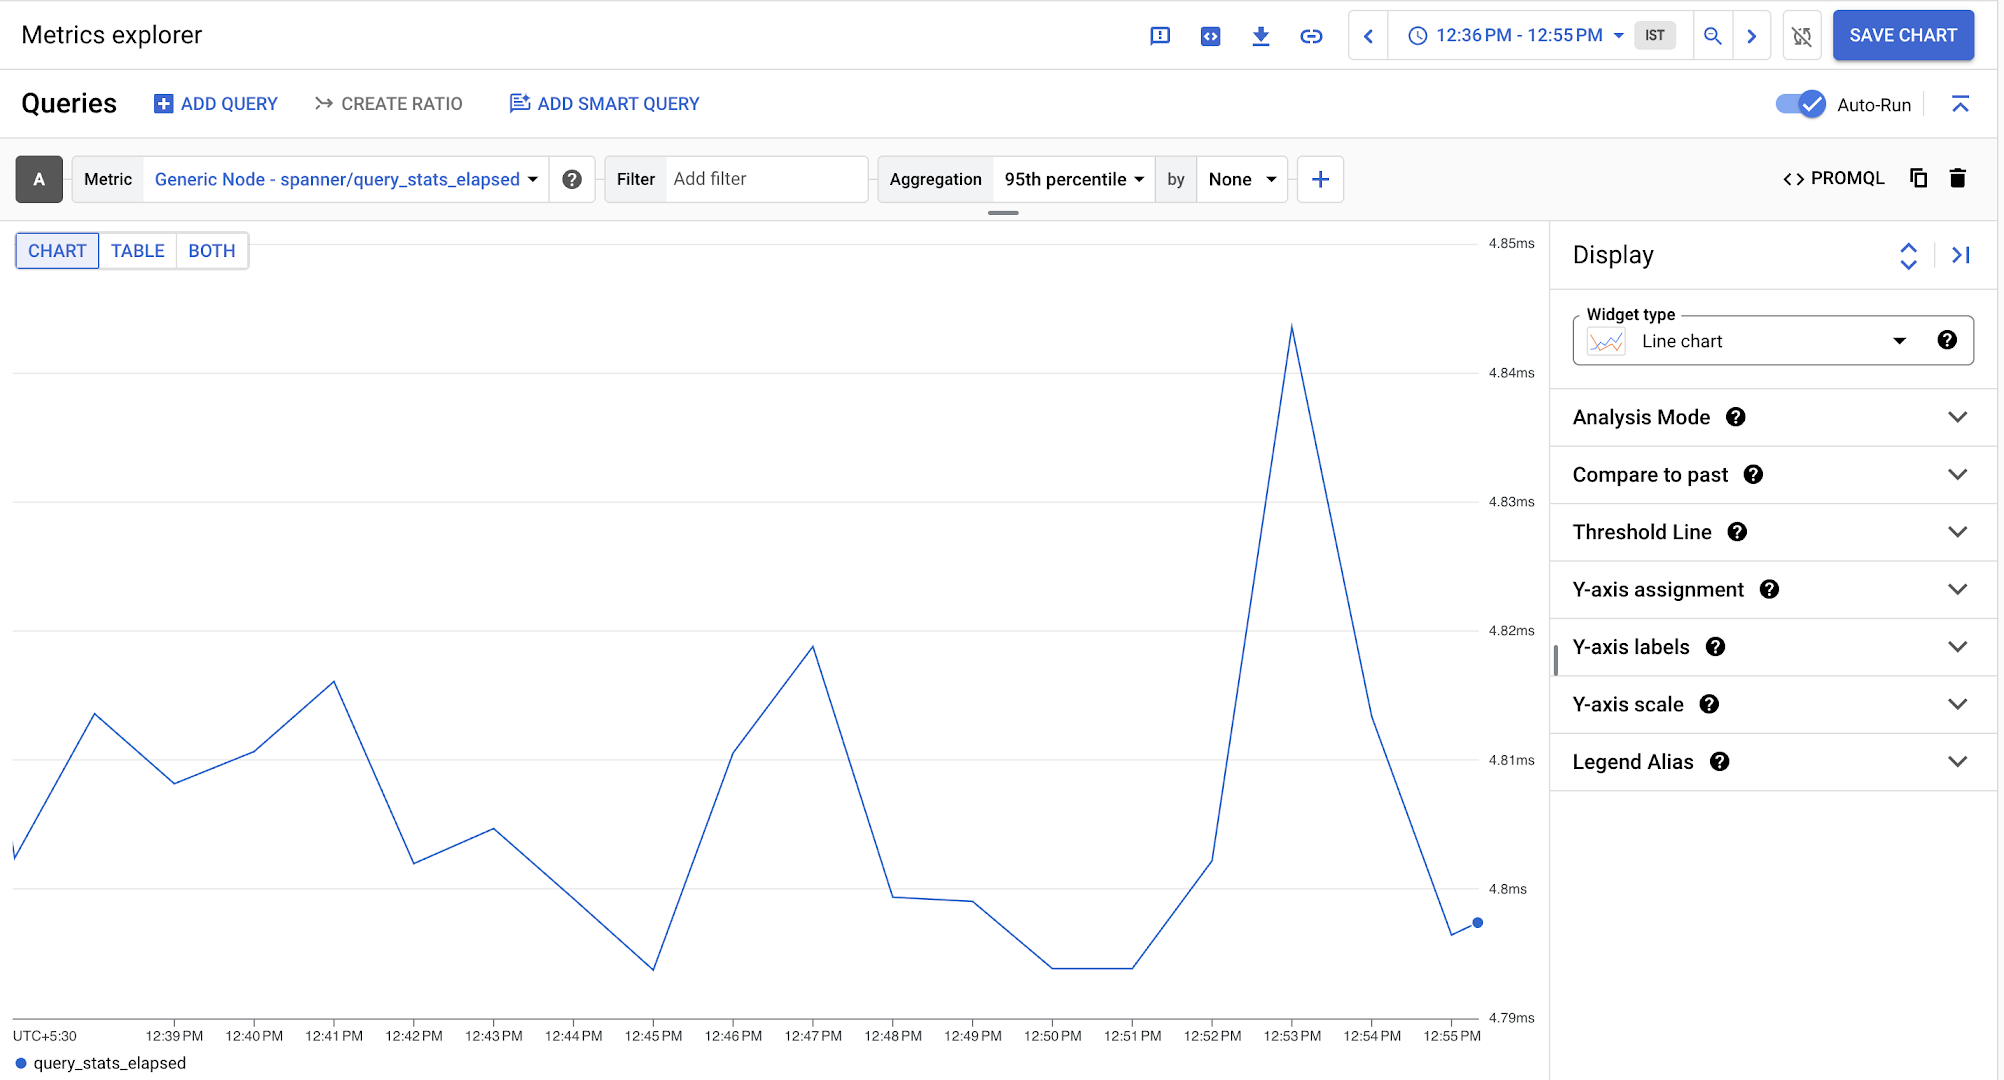Click the duplicate query icon
The image size is (2004, 1080).
pos(1918,178)
